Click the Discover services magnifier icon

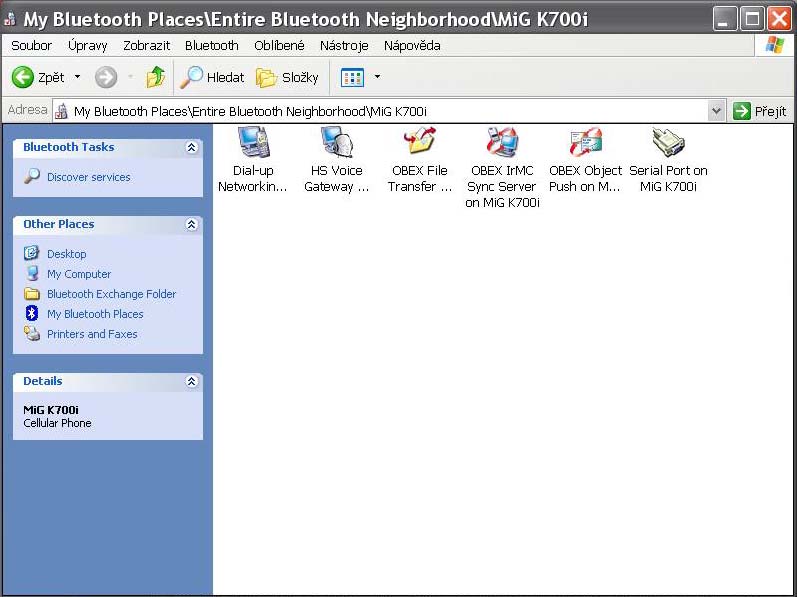[x=32, y=176]
